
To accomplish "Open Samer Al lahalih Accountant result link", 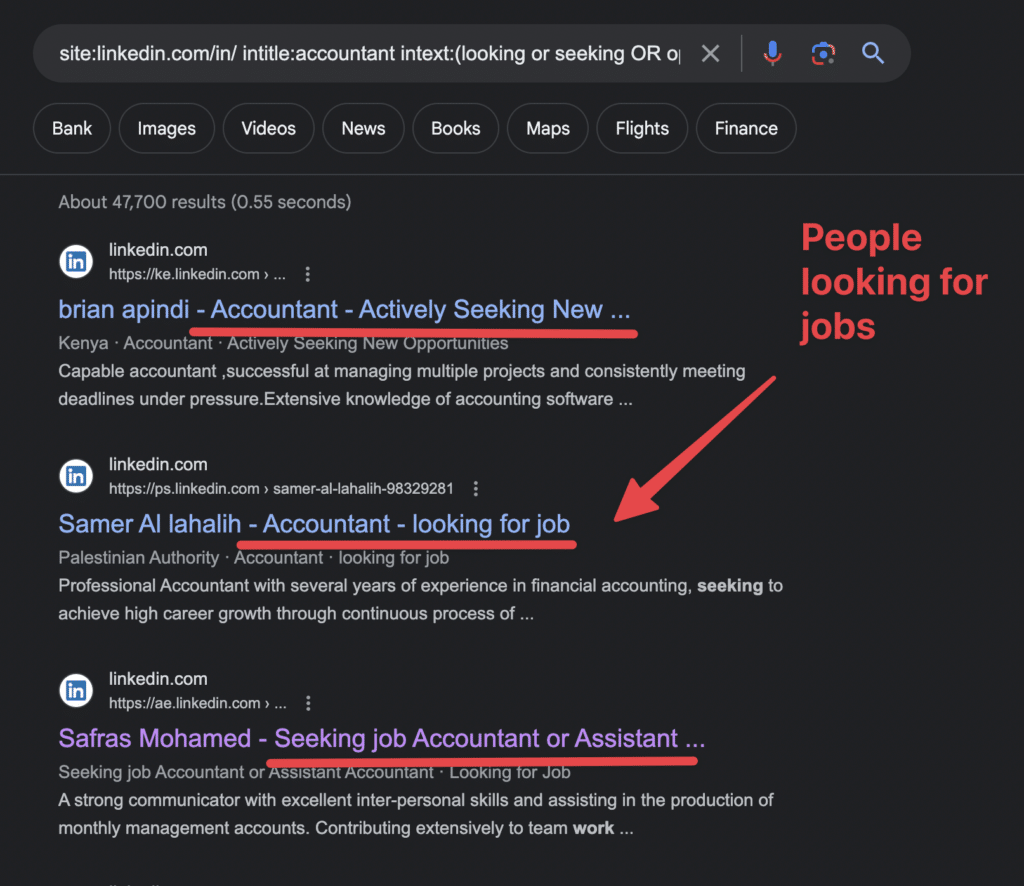I will (x=314, y=524).
